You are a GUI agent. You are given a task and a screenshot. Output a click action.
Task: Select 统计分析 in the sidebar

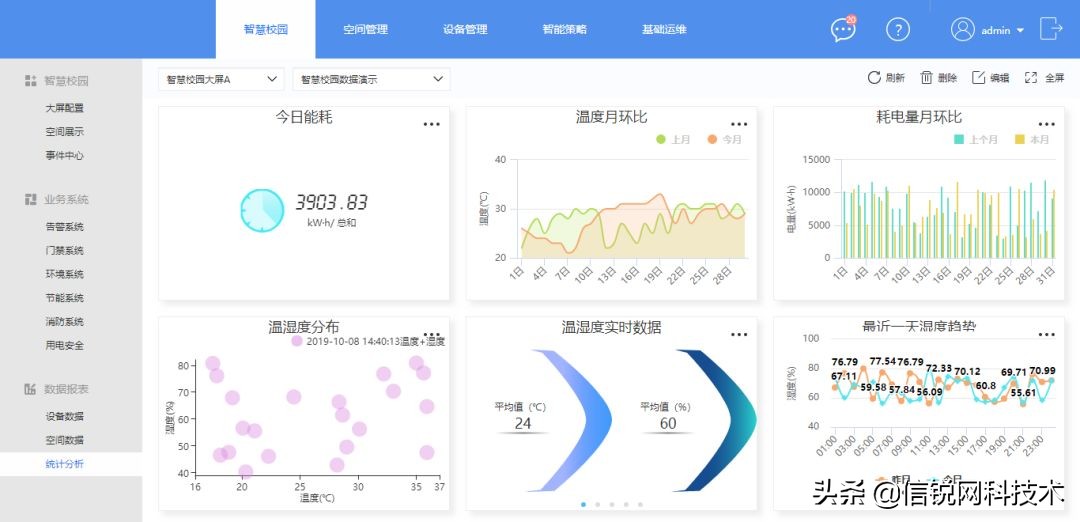tap(71, 464)
